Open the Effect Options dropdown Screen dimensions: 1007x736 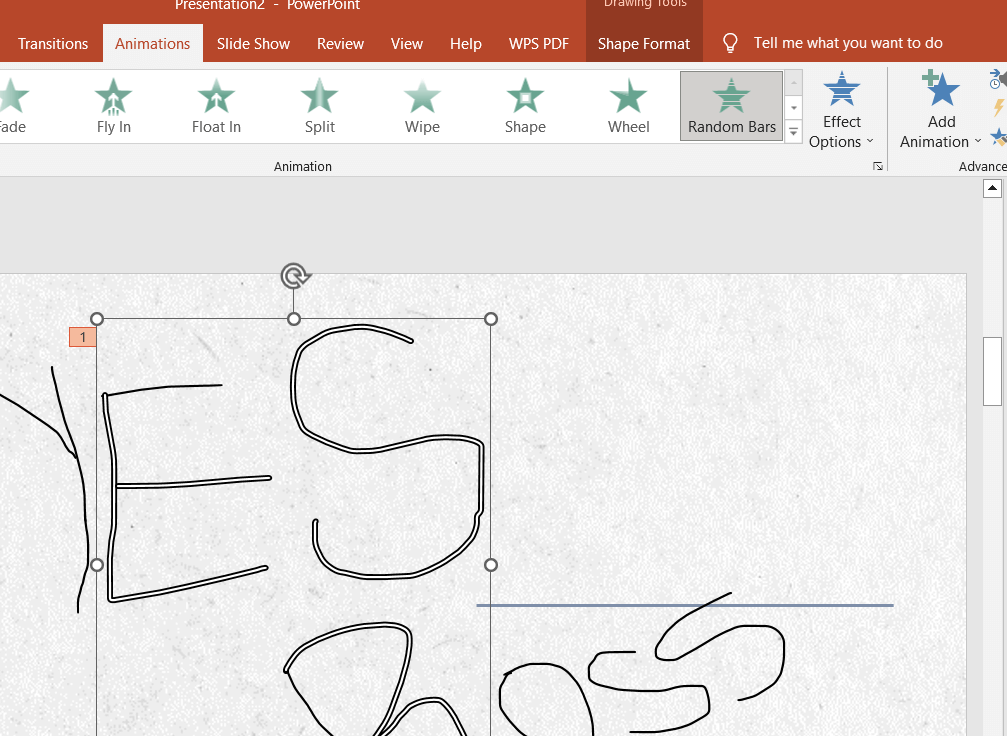tap(841, 112)
